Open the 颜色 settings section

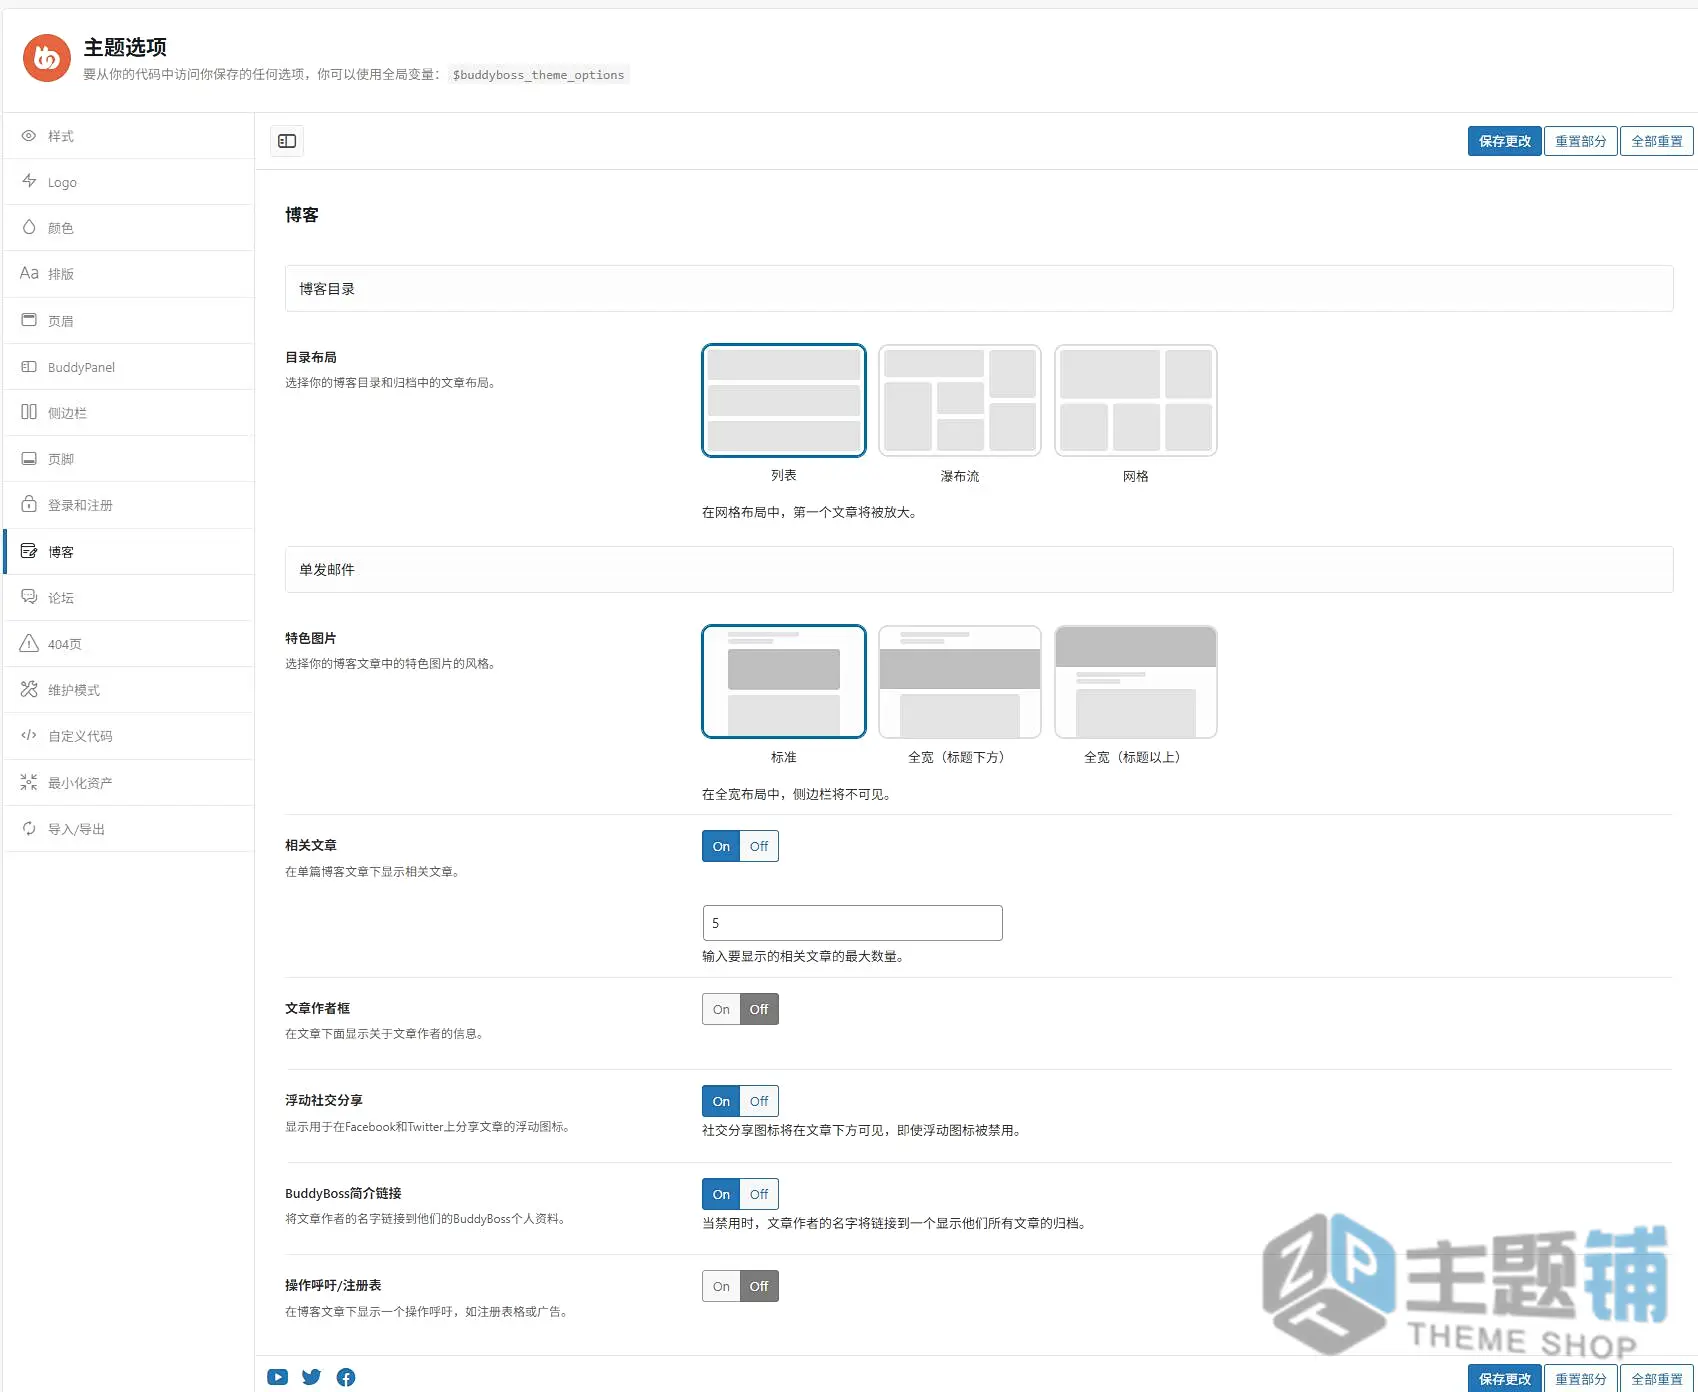[129, 228]
